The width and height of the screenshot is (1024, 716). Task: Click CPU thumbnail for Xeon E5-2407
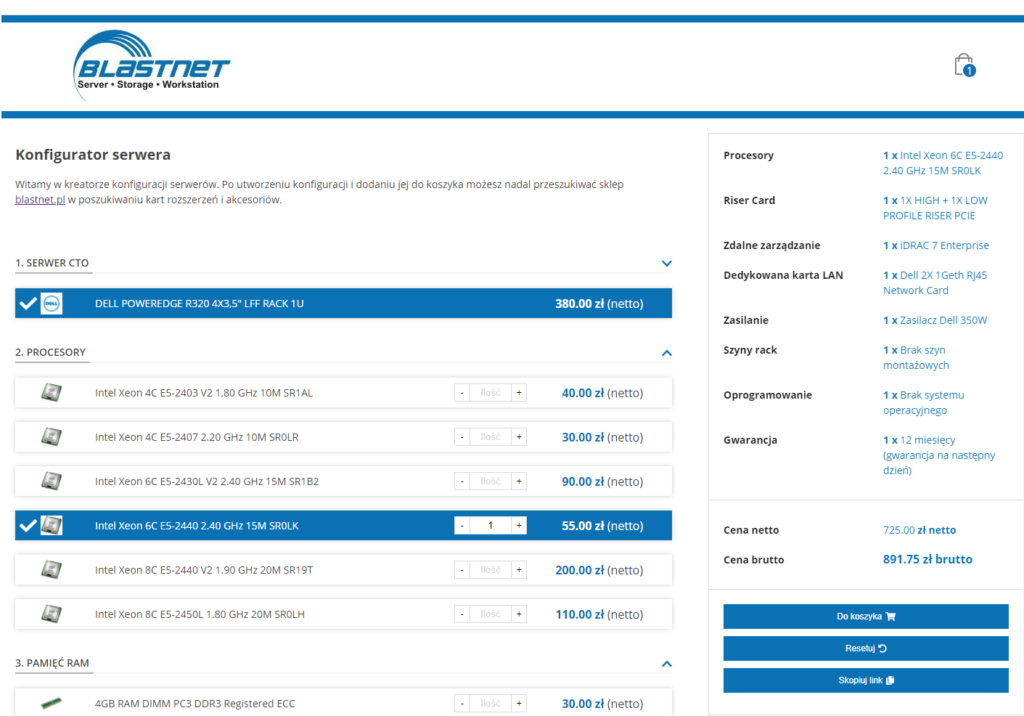click(52, 437)
